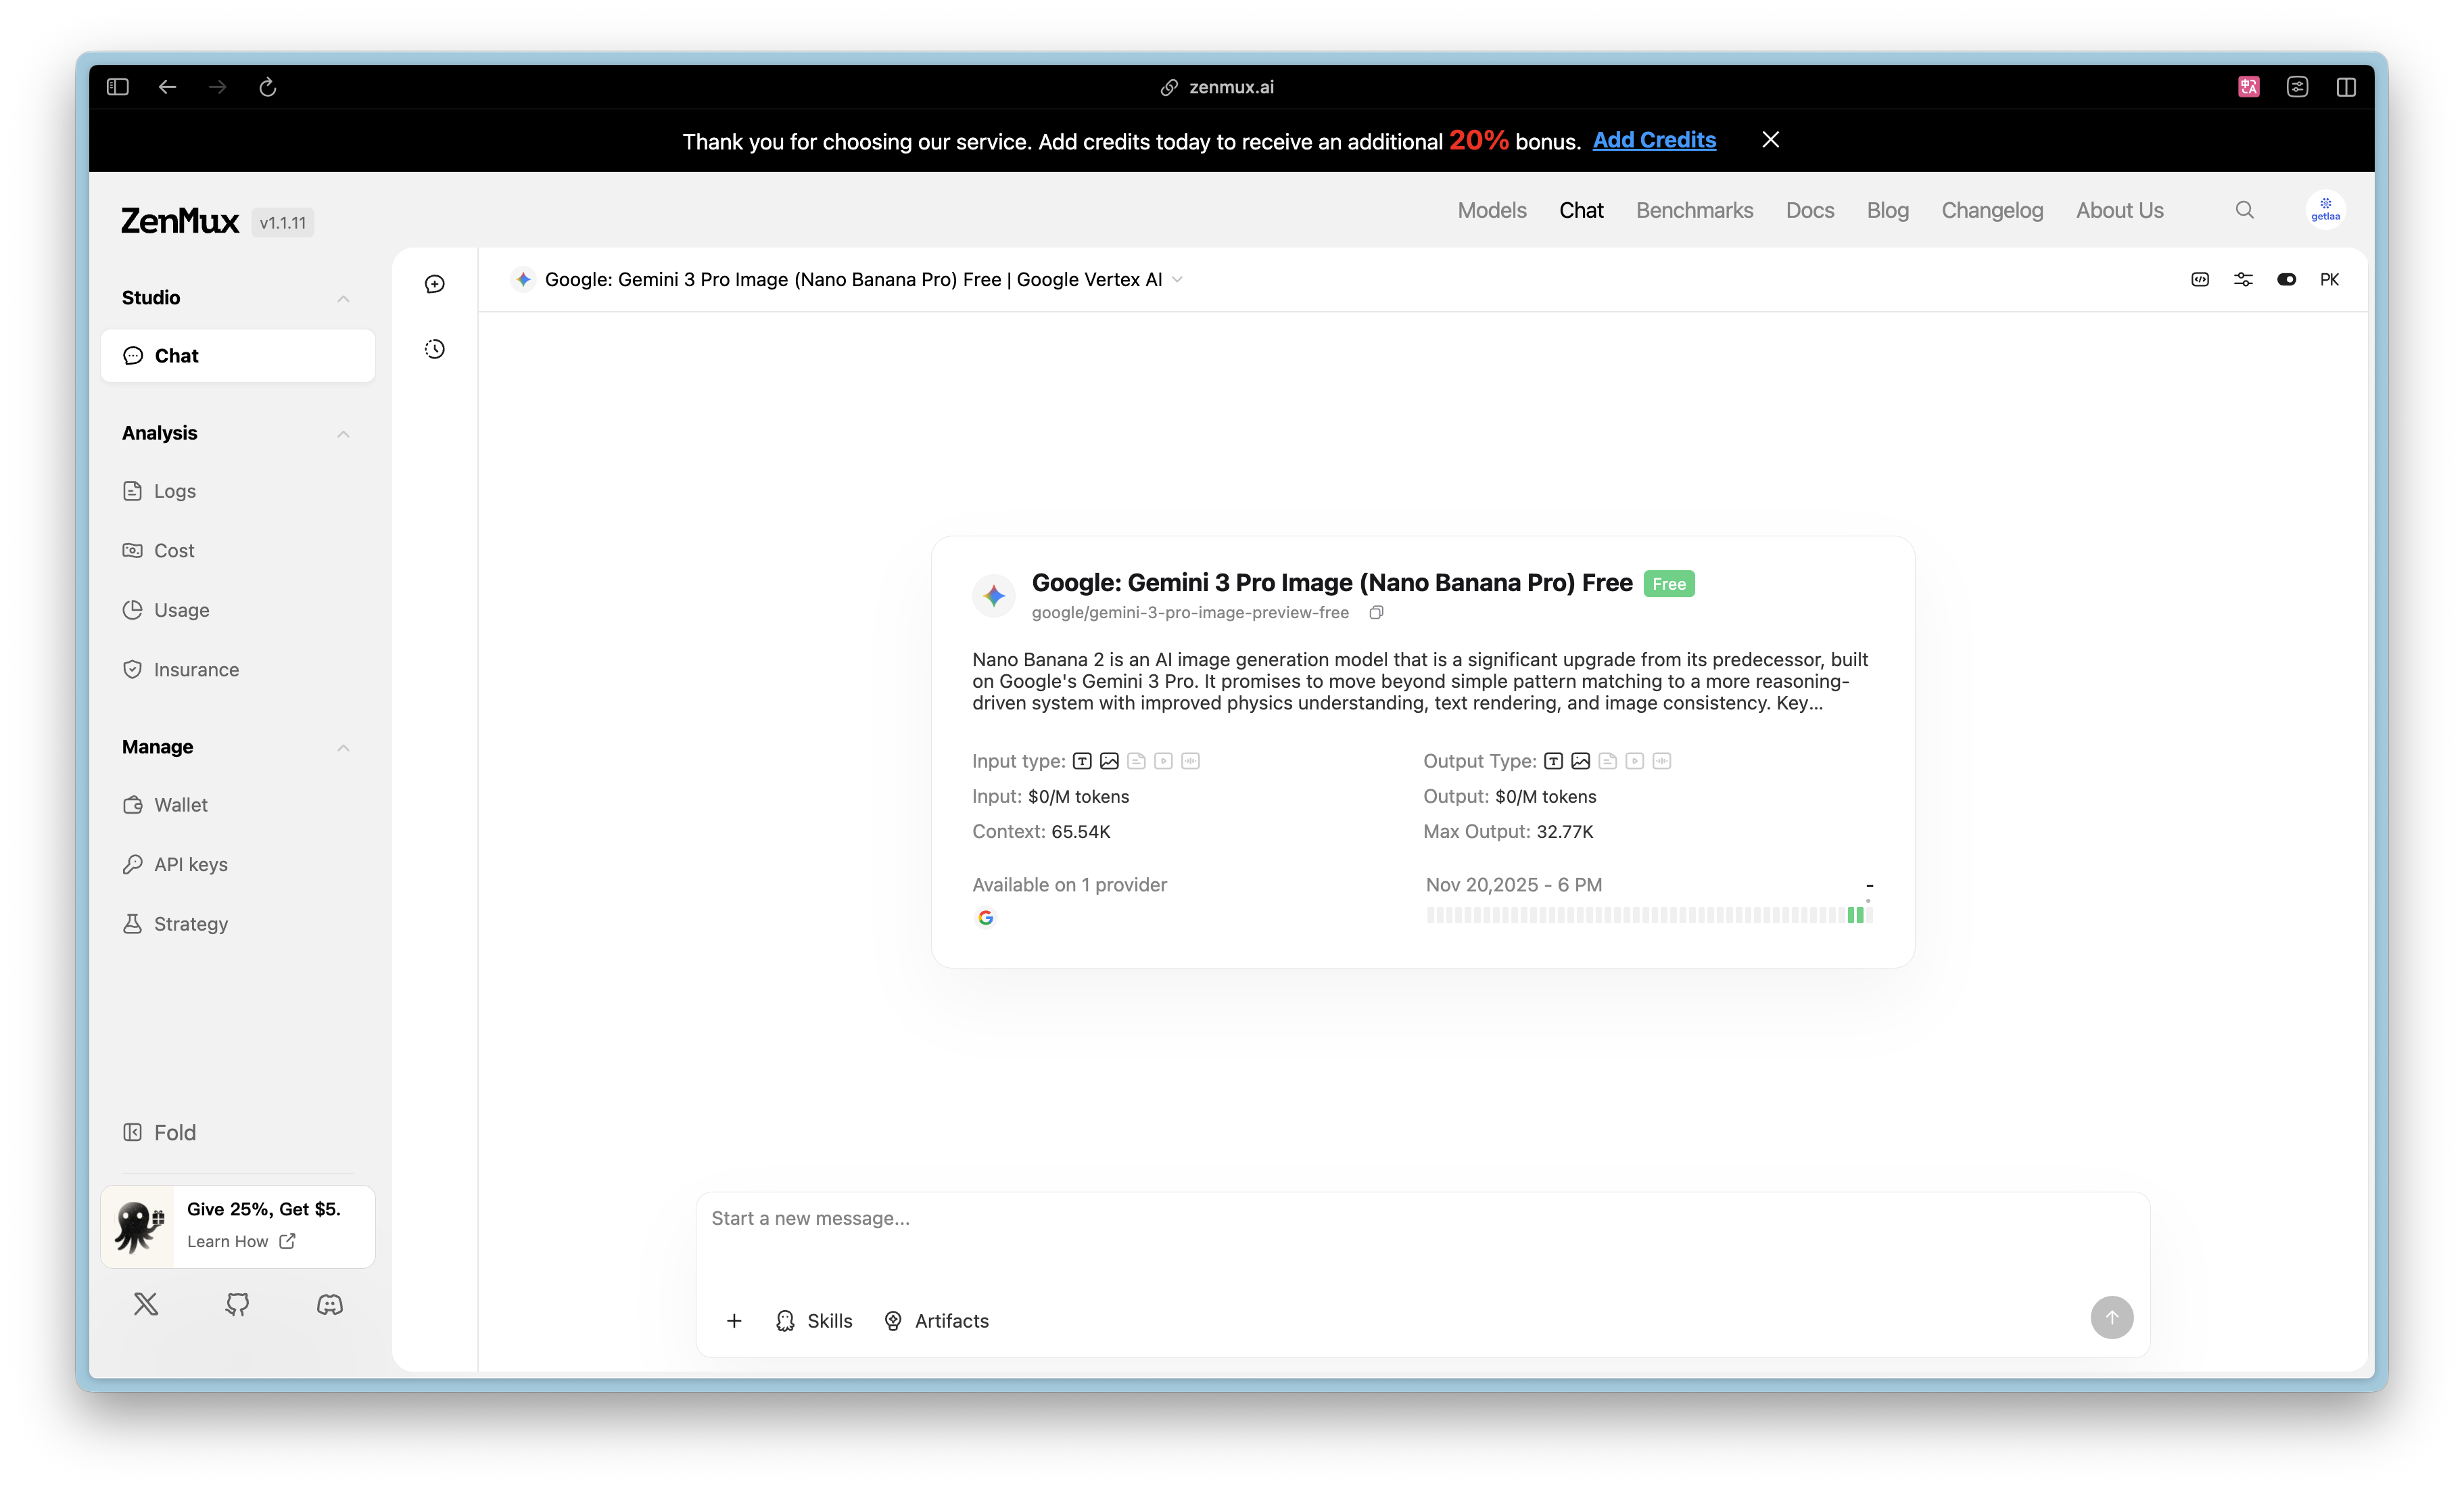Click the ZenMux logo

(x=180, y=221)
